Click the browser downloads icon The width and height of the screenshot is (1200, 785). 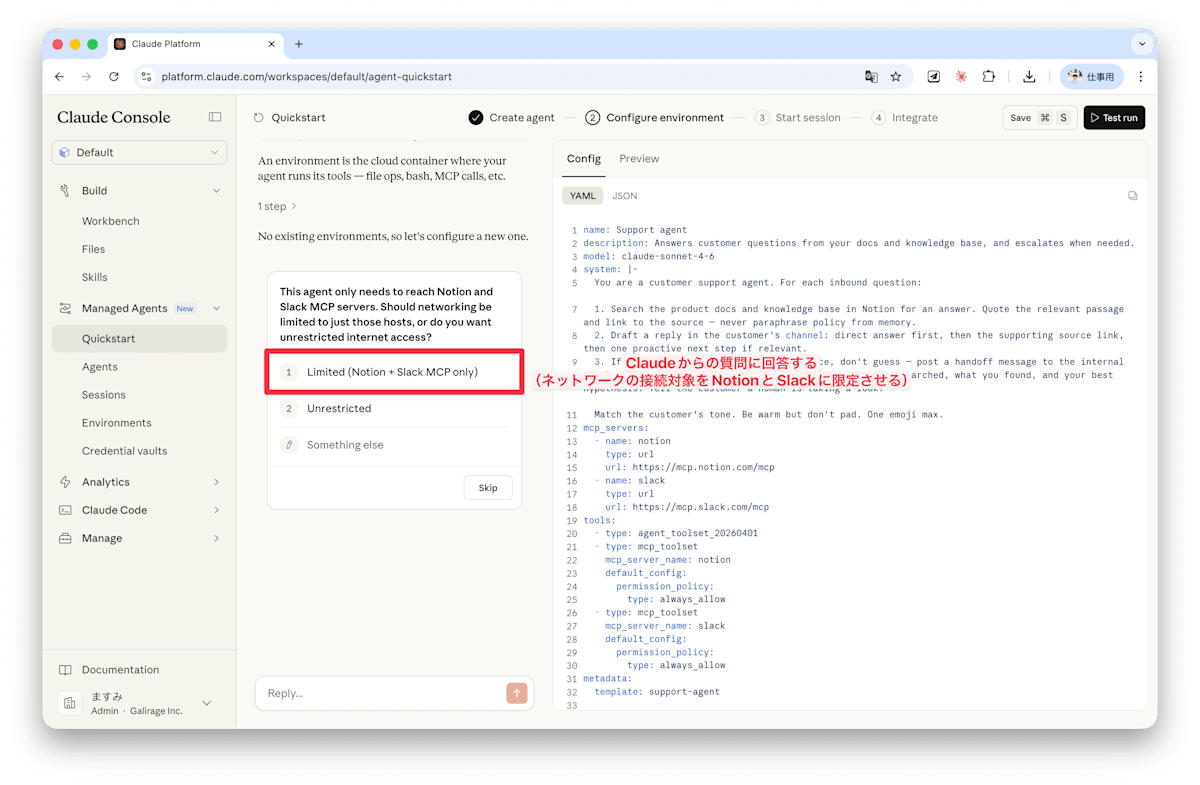pyautogui.click(x=1029, y=76)
